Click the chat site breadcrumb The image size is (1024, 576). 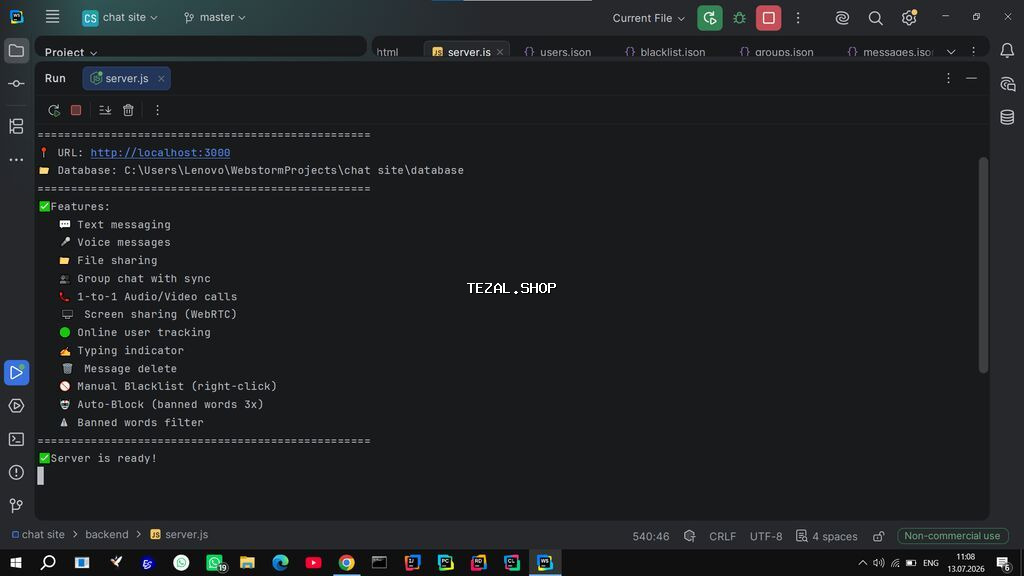click(38, 534)
